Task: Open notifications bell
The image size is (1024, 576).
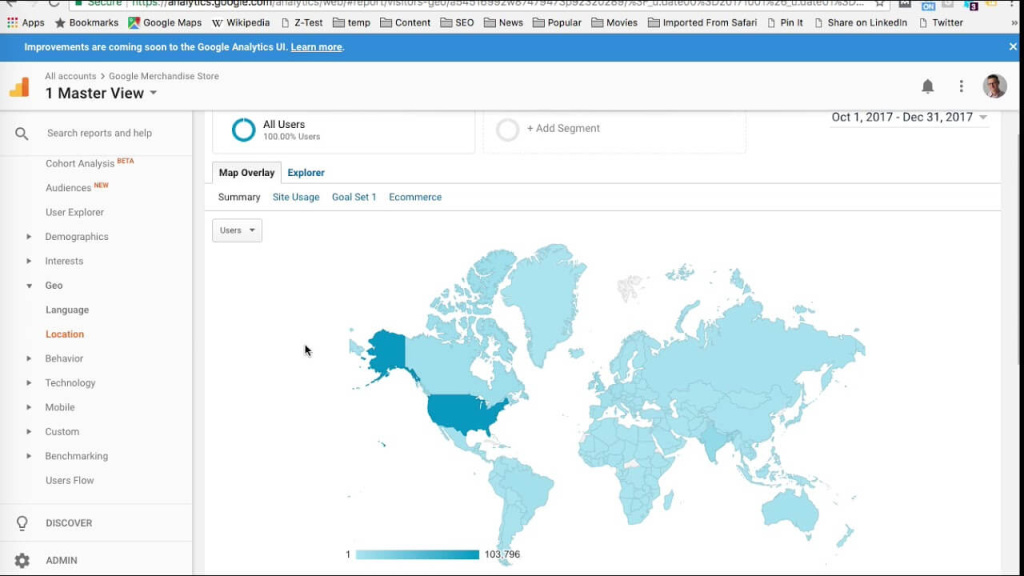Action: (927, 86)
